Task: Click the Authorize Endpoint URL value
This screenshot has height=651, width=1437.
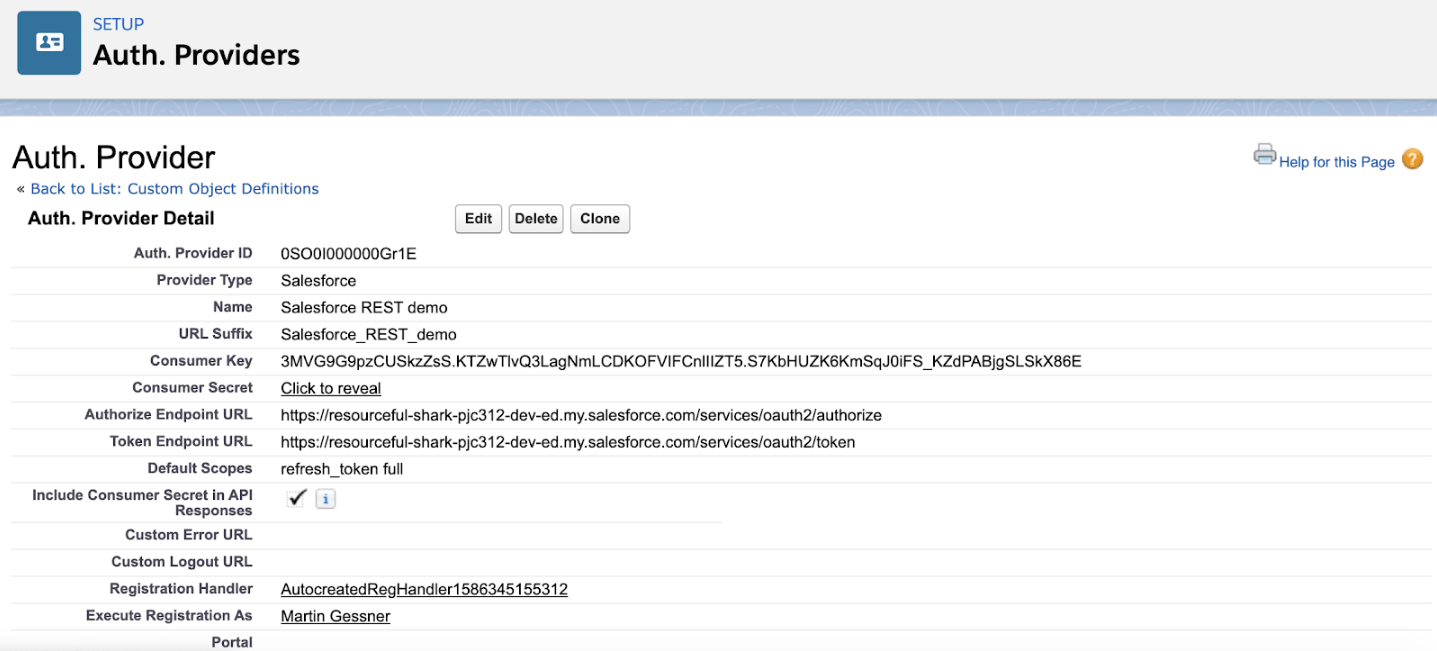Action: (x=582, y=414)
